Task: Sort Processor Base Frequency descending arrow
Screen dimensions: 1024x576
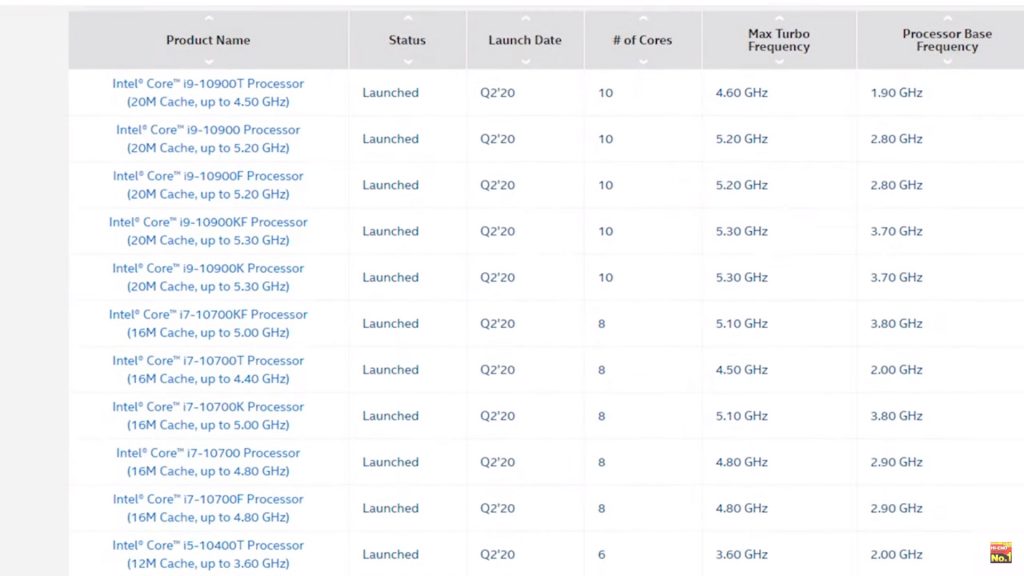Action: [x=947, y=62]
